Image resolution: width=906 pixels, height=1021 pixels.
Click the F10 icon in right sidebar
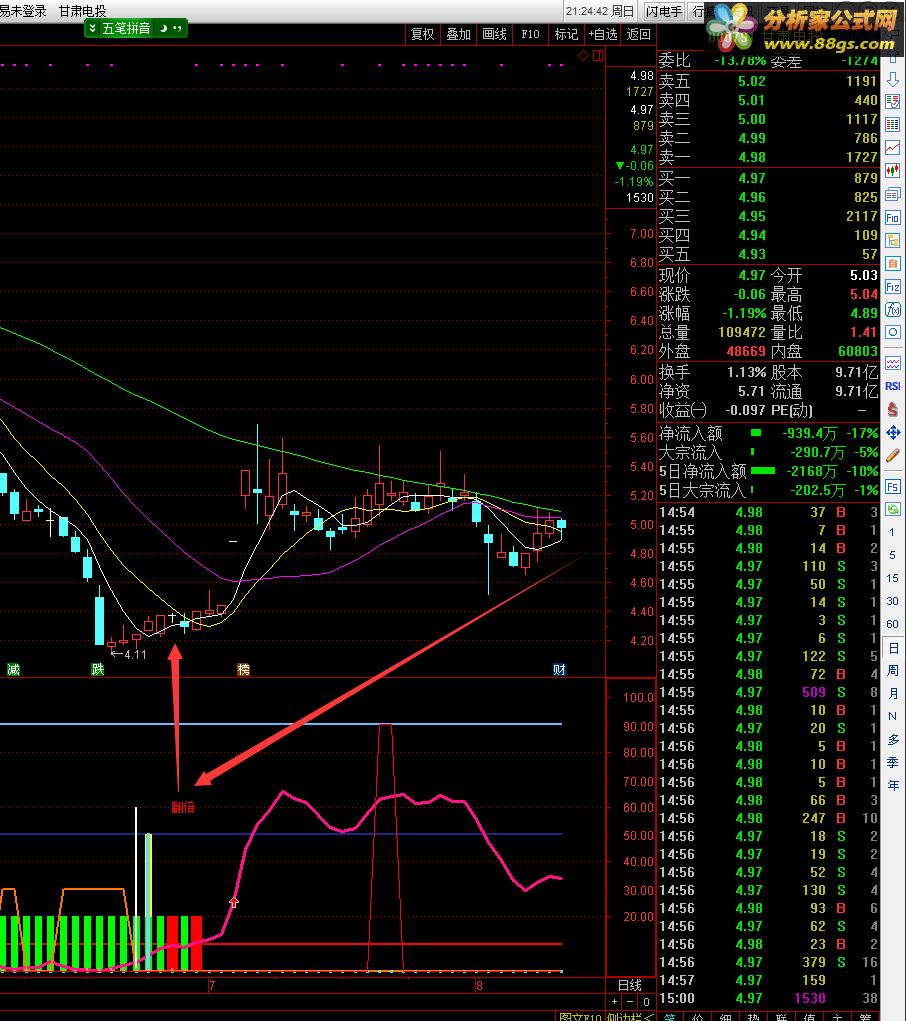click(892, 217)
